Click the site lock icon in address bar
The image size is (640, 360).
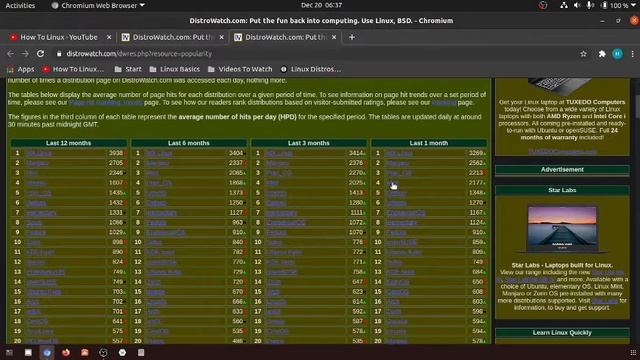(x=59, y=54)
